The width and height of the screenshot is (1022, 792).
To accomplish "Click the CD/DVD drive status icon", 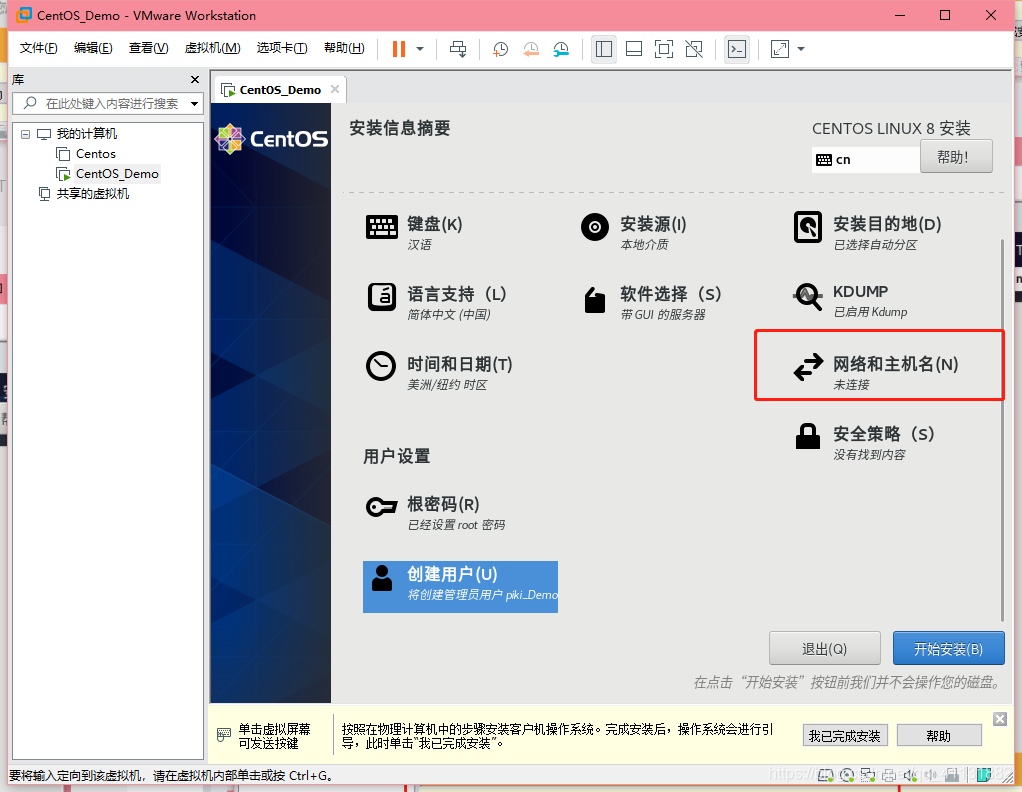I will pos(847,774).
